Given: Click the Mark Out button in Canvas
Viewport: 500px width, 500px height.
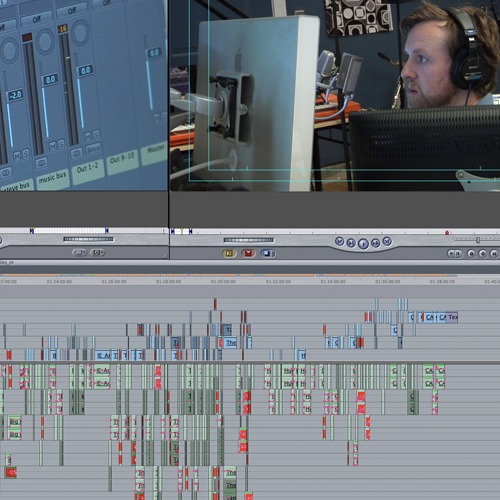Looking at the screenshot, I should (x=458, y=254).
